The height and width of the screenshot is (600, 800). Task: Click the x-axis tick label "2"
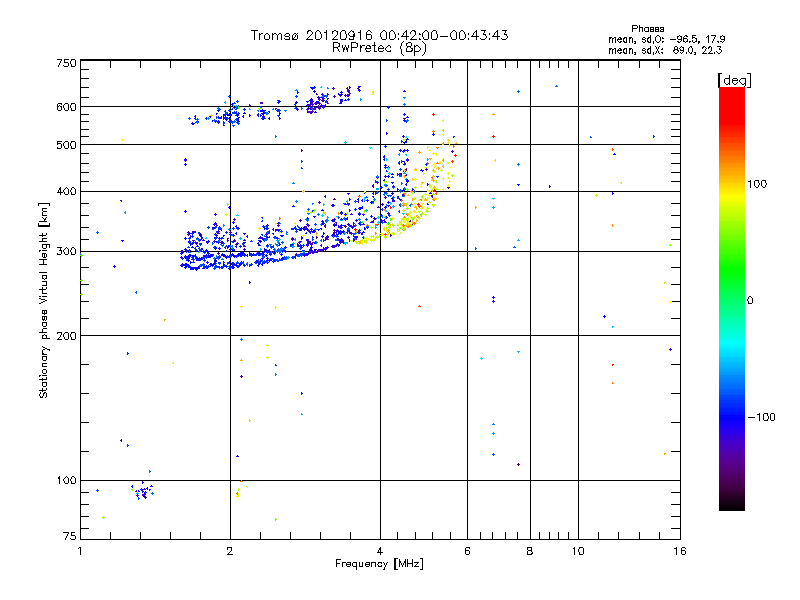(230, 551)
